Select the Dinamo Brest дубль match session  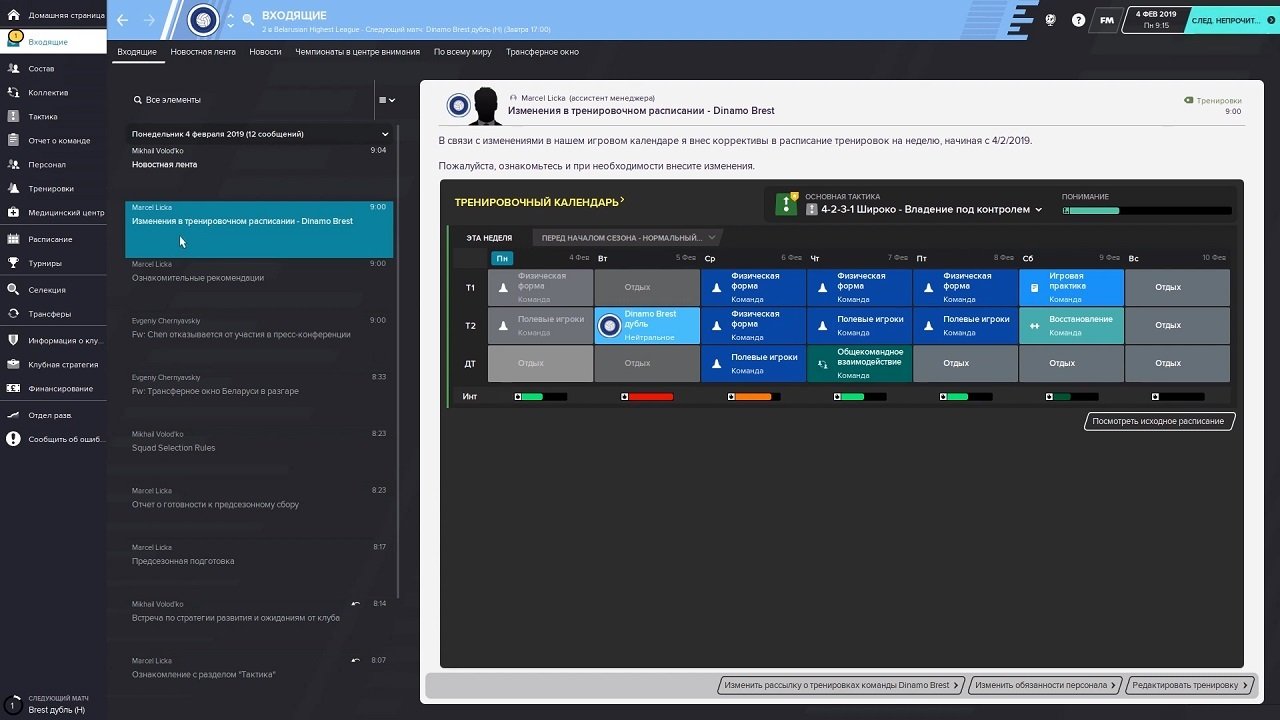click(x=647, y=325)
